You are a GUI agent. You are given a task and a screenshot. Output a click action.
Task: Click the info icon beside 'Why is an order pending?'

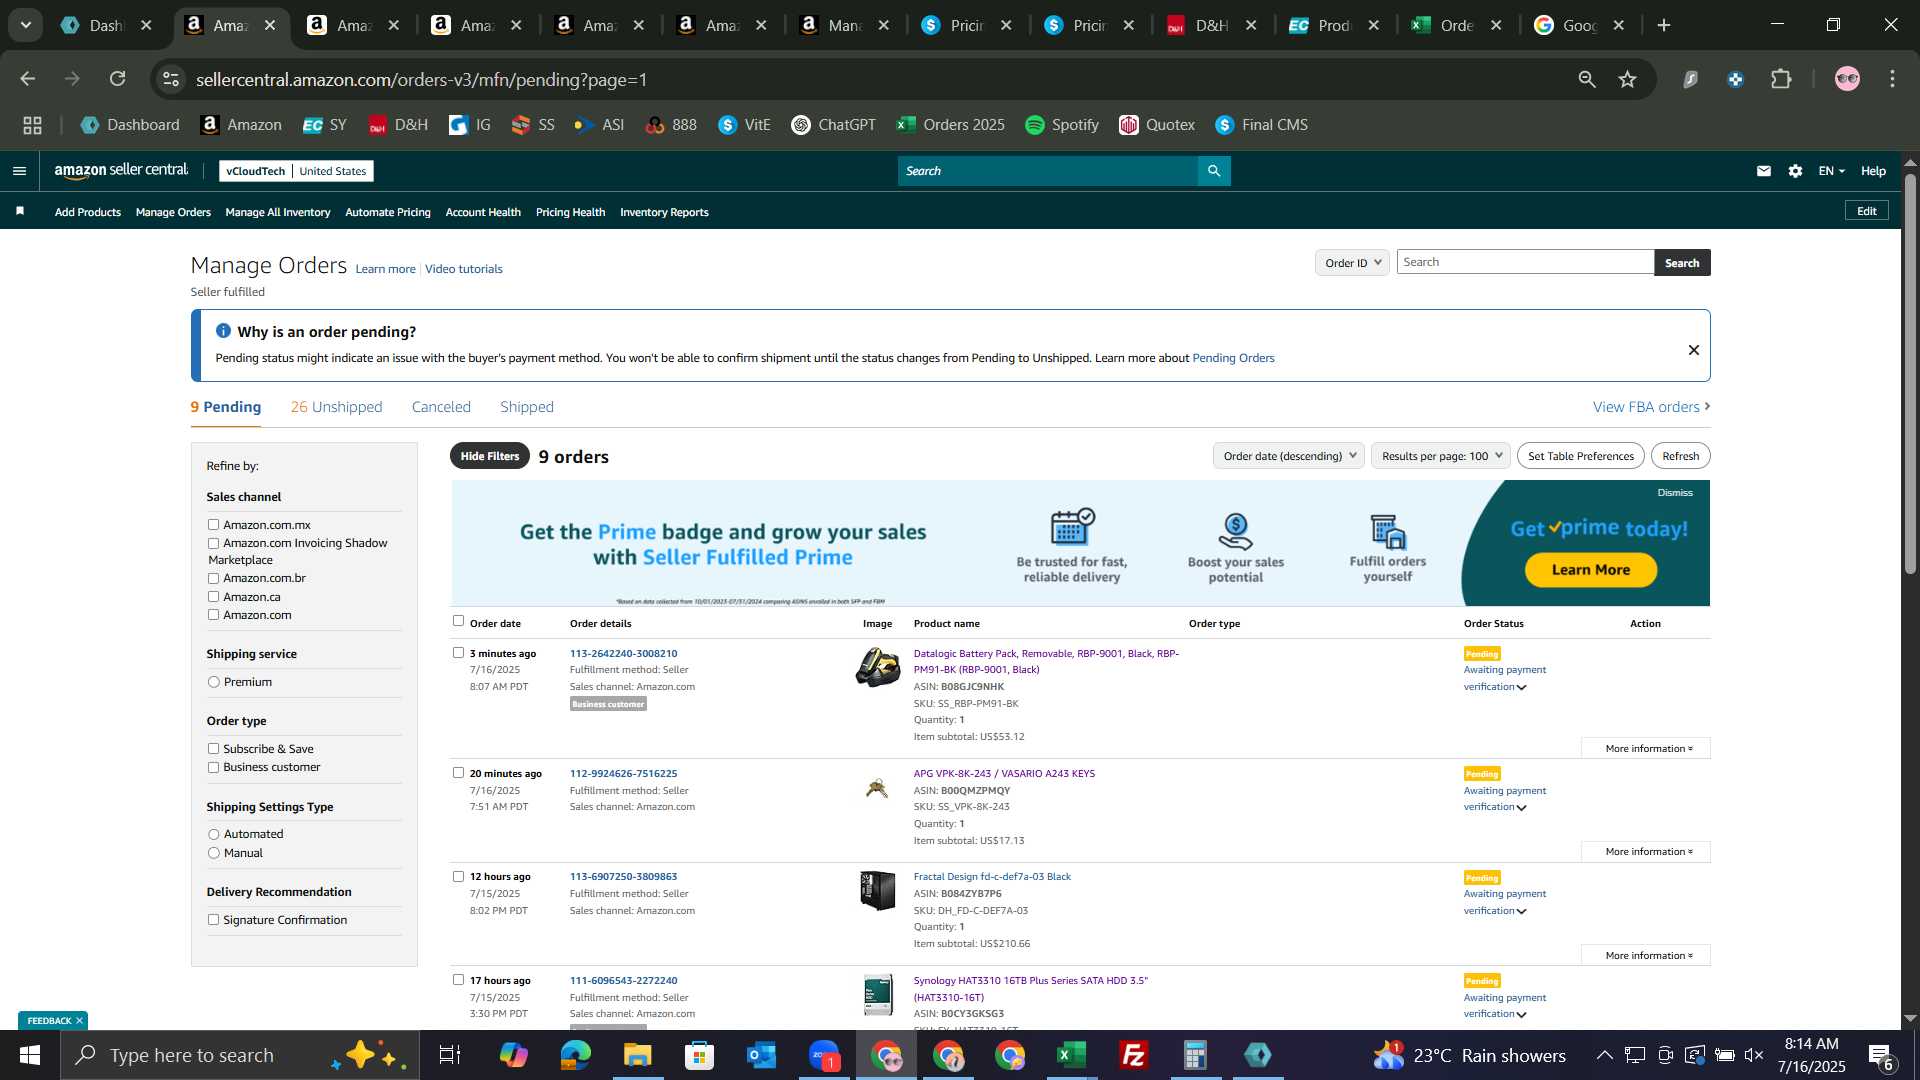coord(223,331)
